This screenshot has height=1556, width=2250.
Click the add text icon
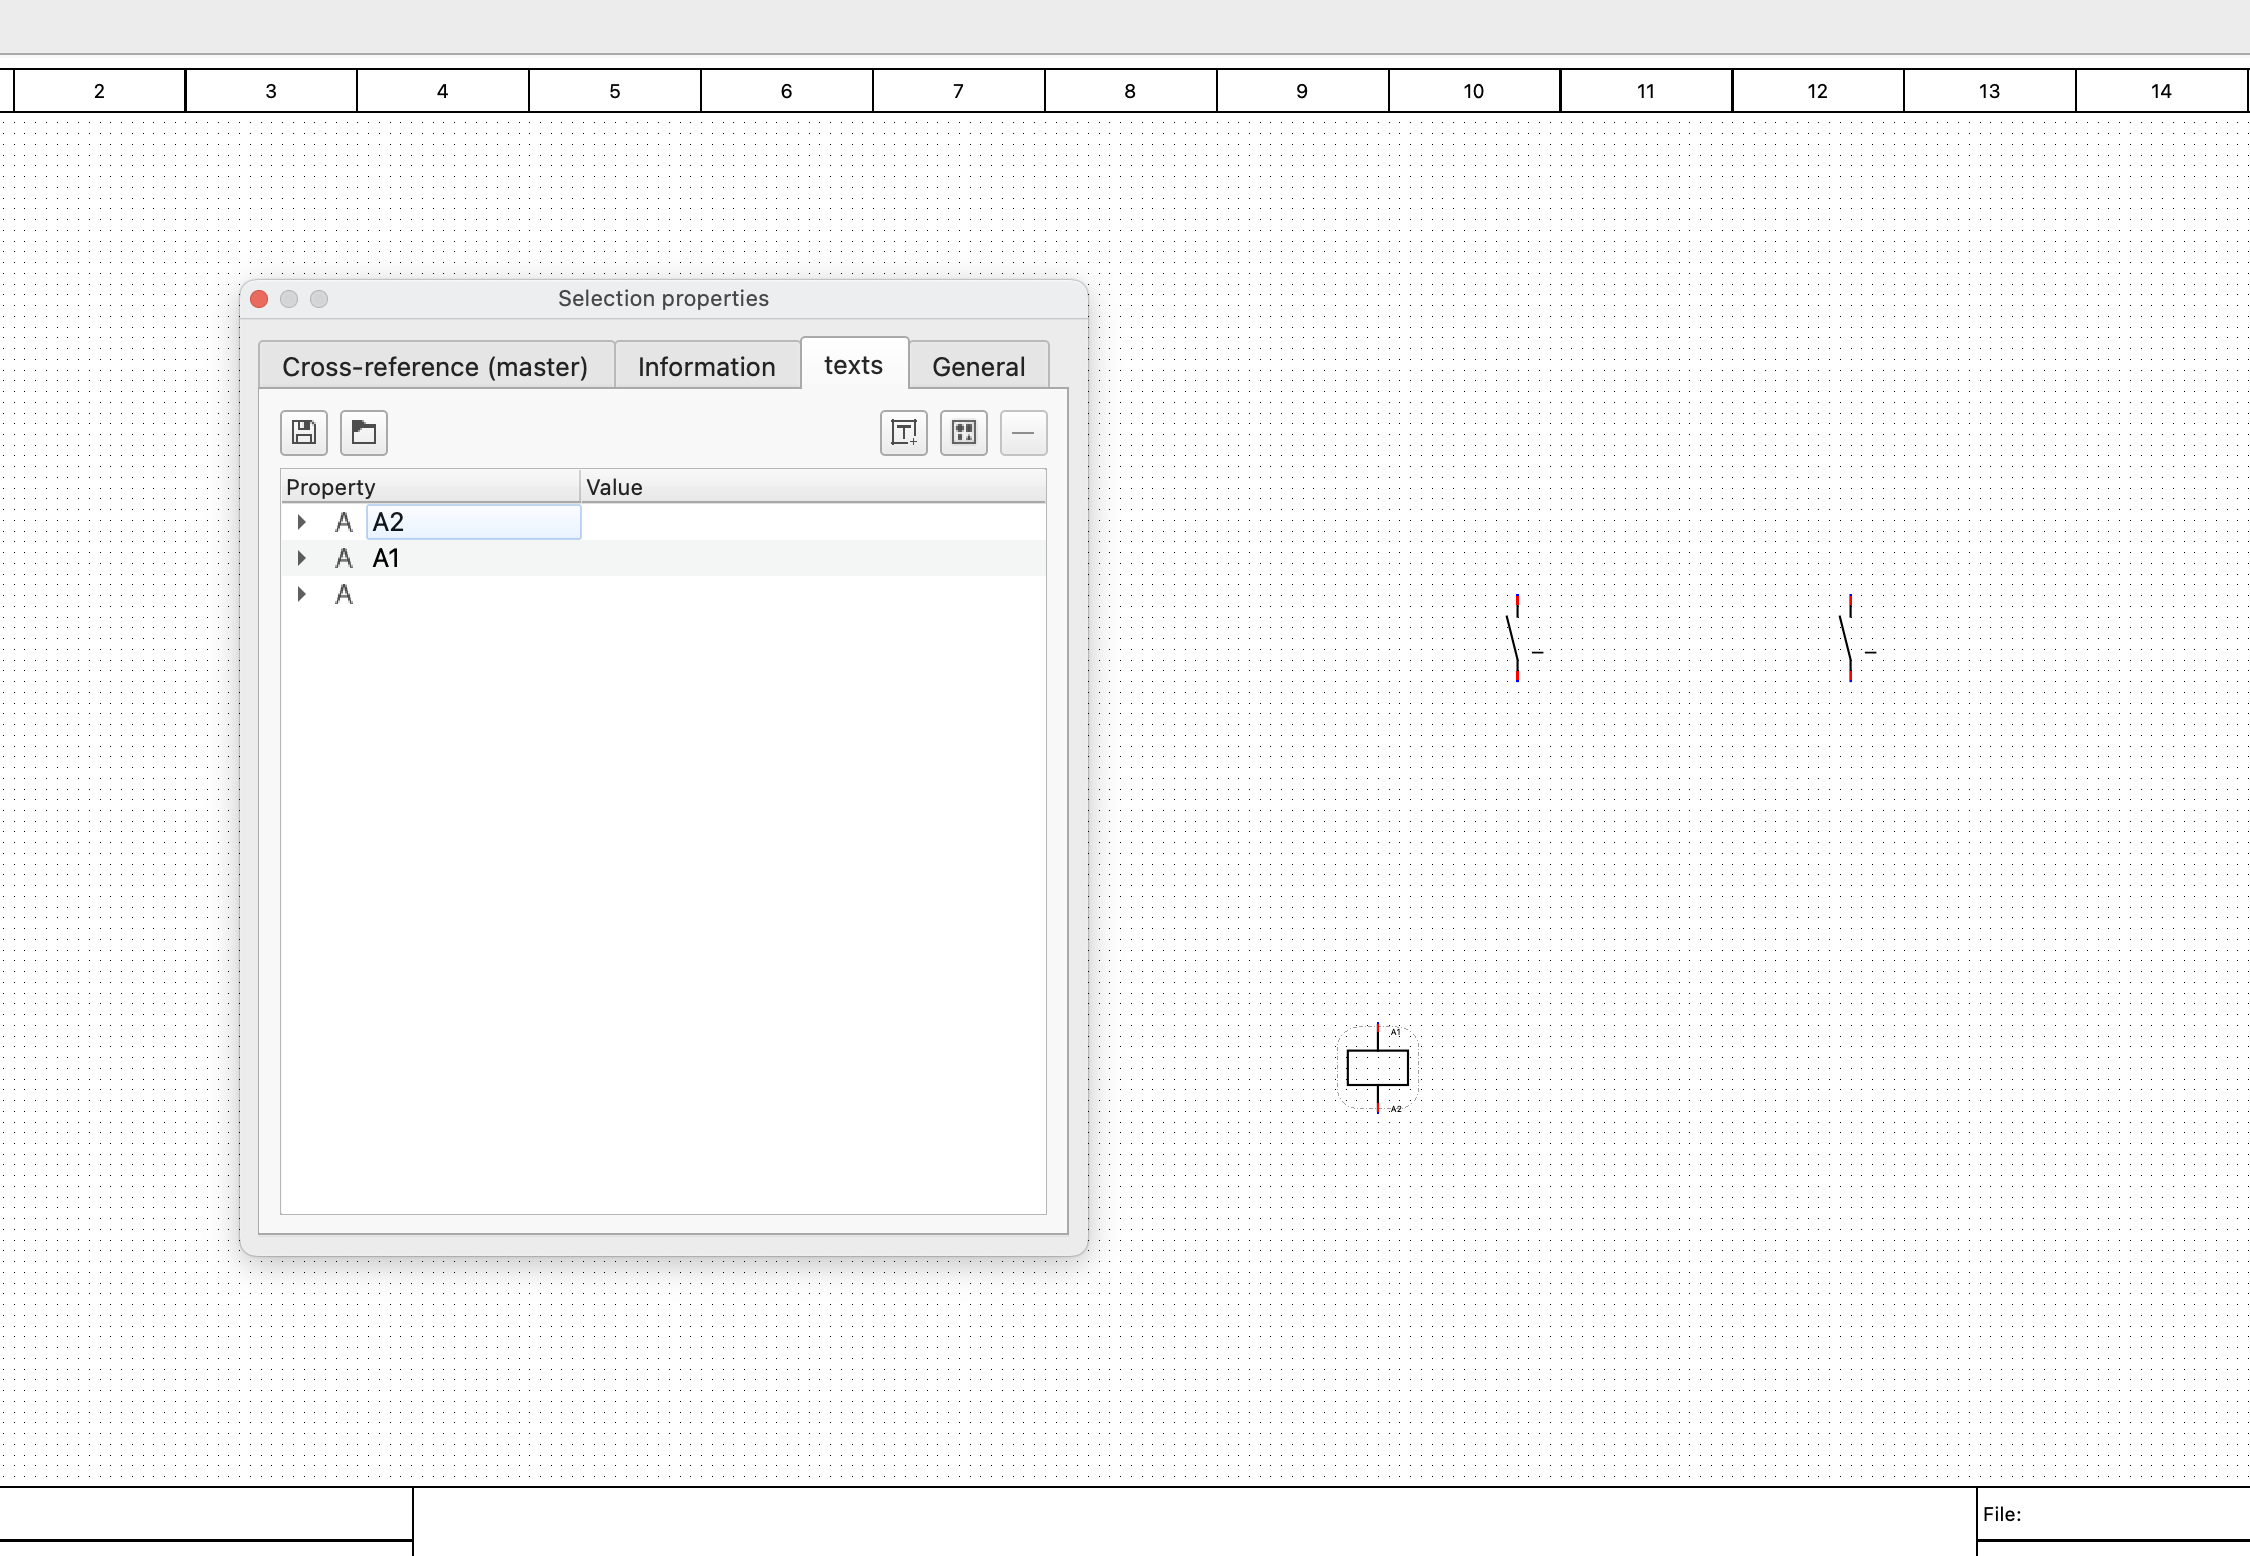pyautogui.click(x=904, y=433)
